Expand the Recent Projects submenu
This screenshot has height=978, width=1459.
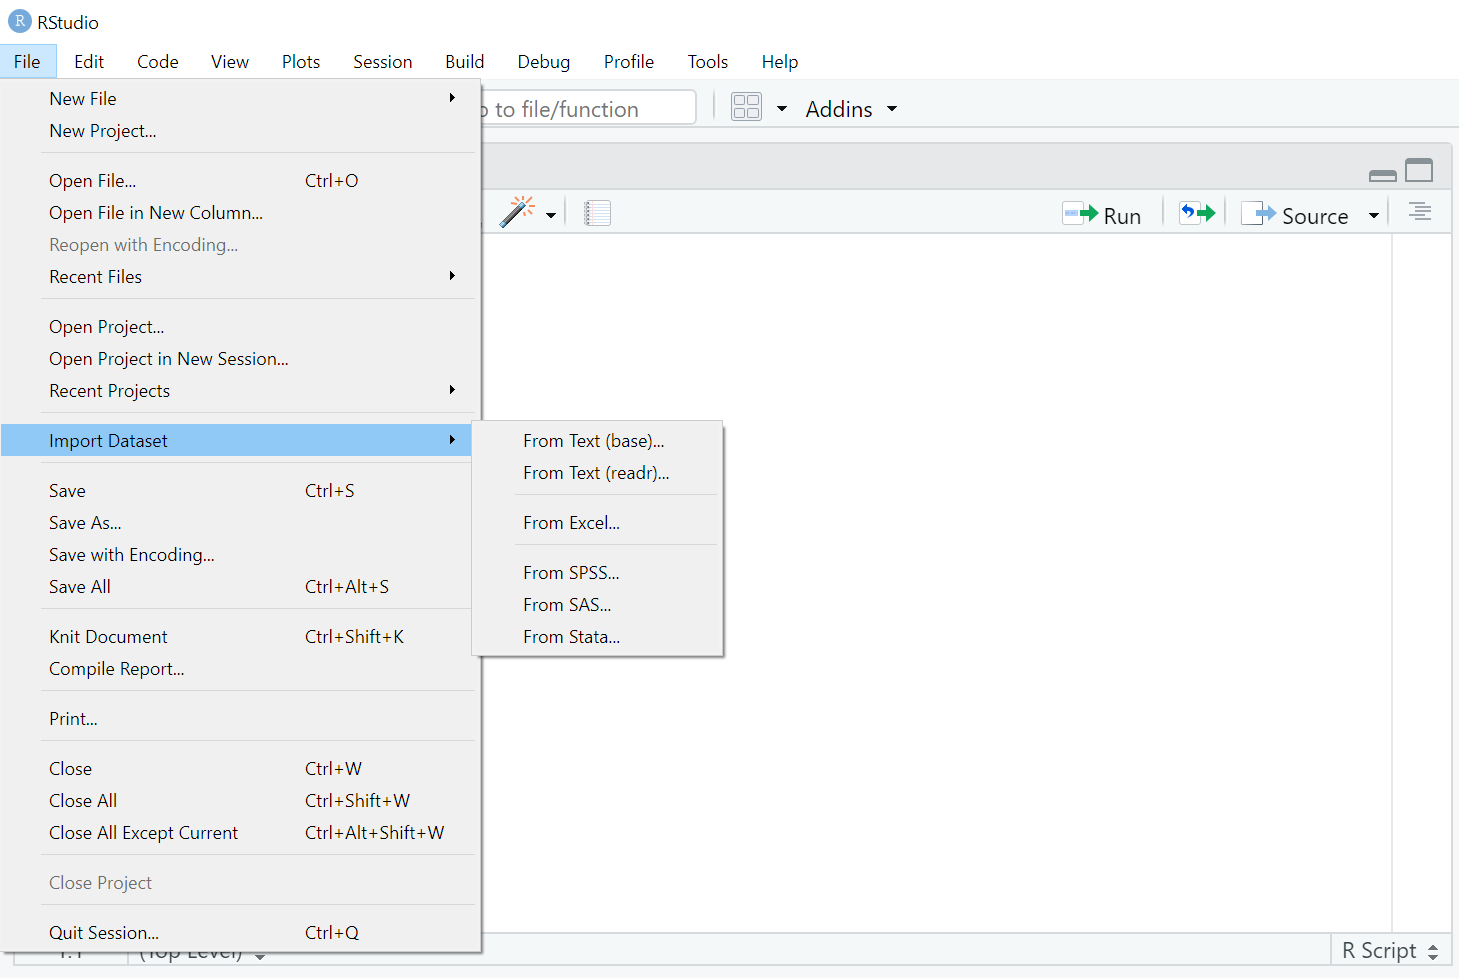(240, 390)
